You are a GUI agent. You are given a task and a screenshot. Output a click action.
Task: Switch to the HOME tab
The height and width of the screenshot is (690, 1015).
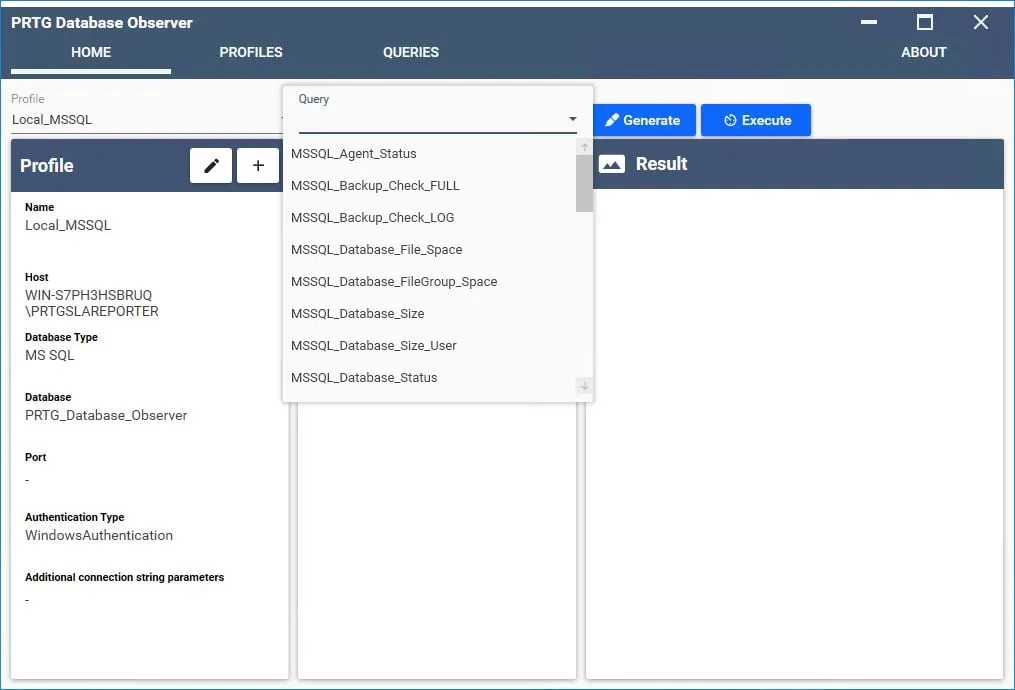click(91, 52)
